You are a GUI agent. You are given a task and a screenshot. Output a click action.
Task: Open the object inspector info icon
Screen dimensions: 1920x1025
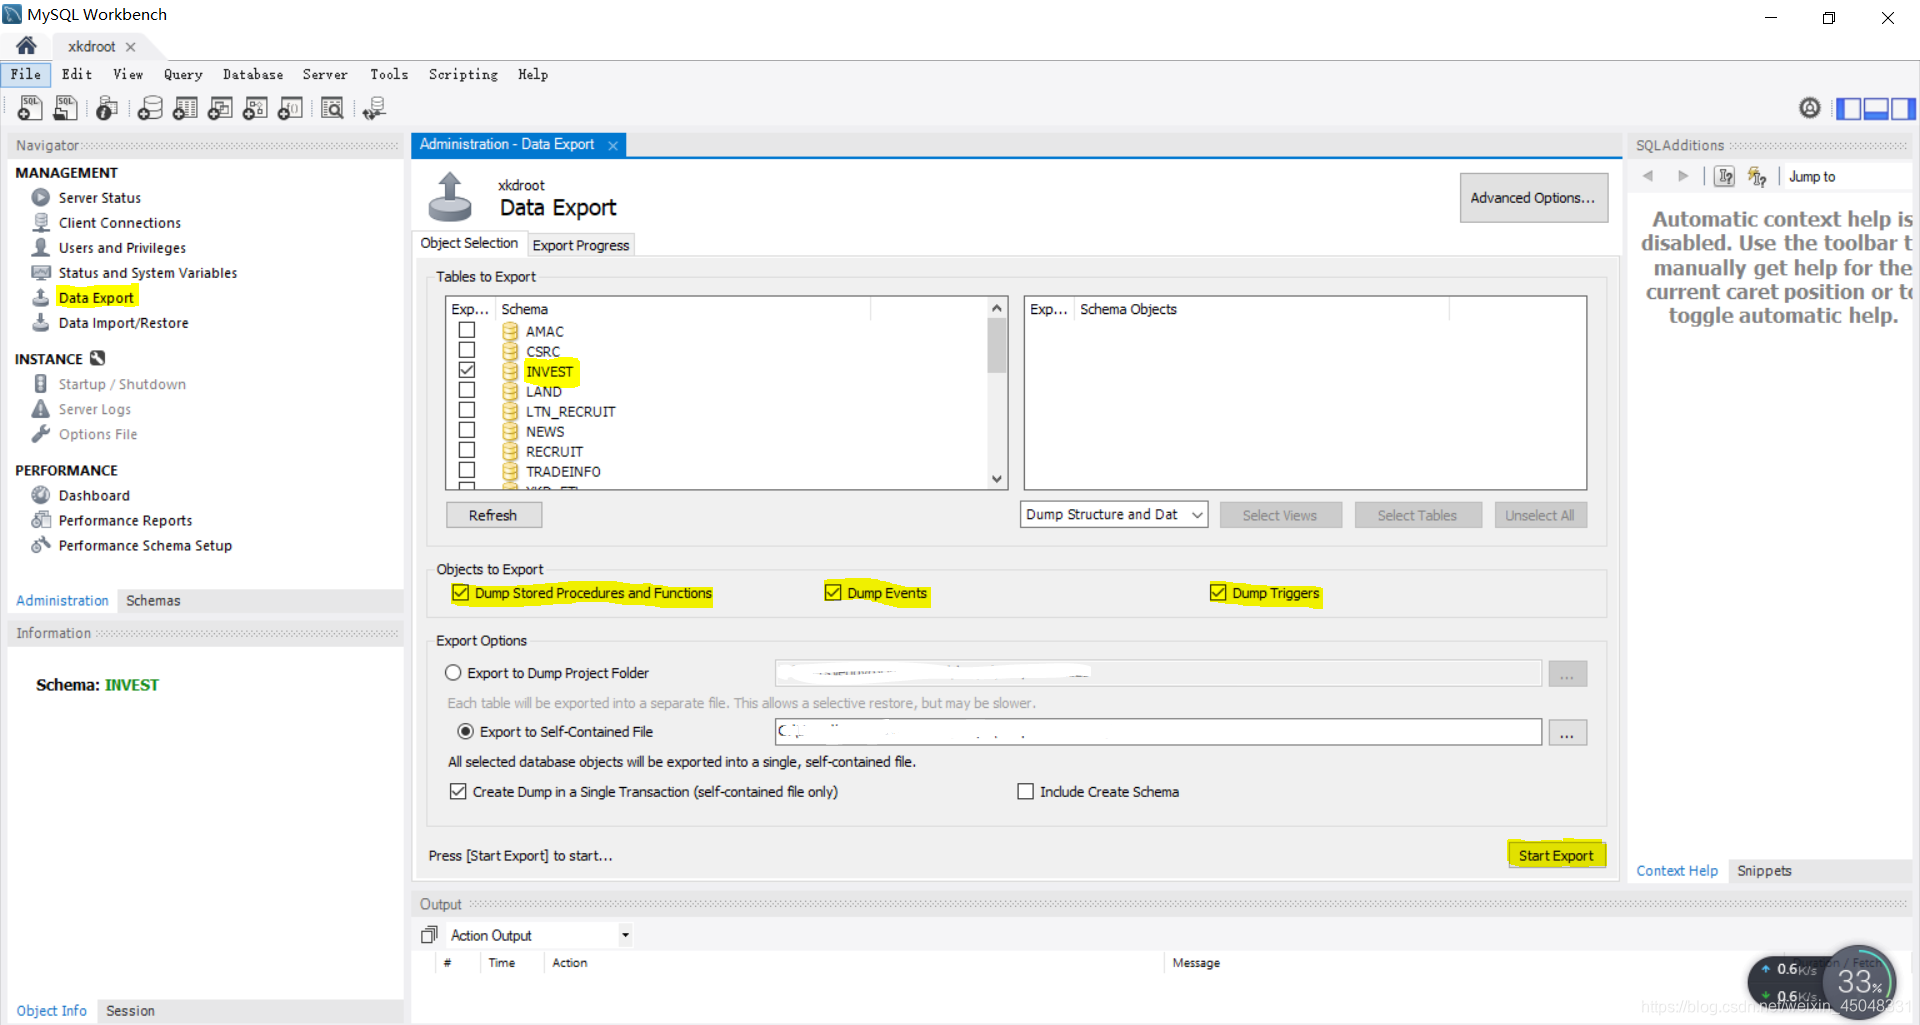click(107, 108)
